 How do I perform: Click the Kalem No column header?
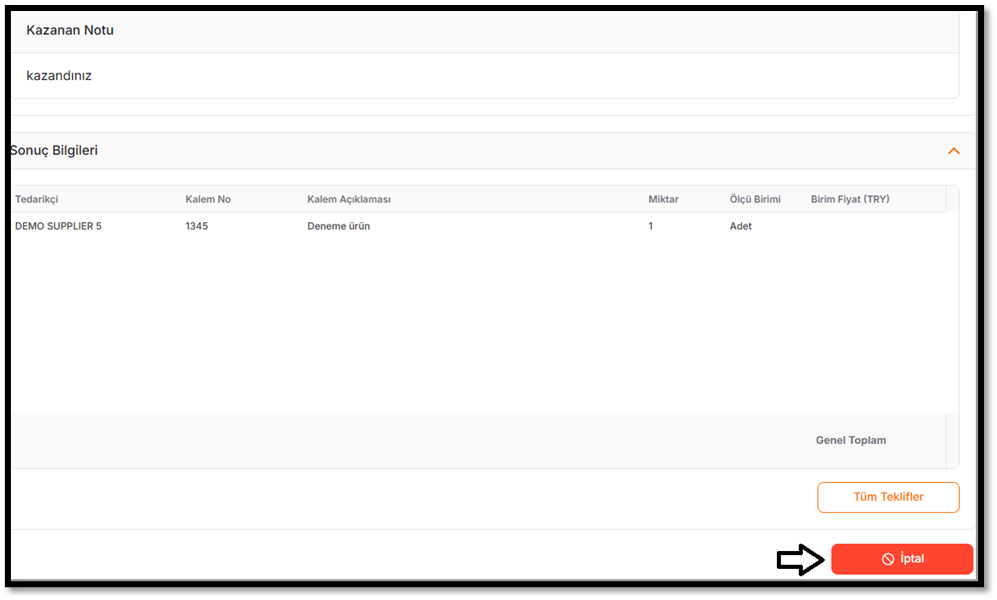pos(208,199)
